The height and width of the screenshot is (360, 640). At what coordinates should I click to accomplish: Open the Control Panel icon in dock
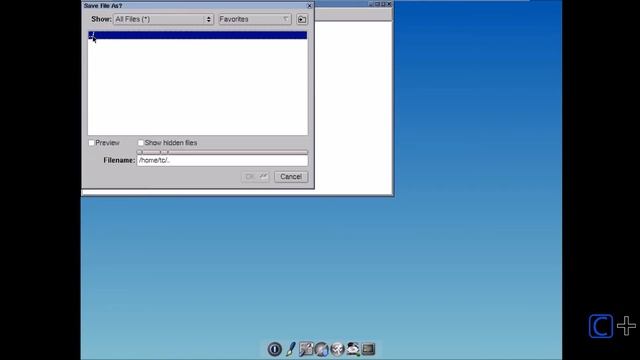pos(306,349)
